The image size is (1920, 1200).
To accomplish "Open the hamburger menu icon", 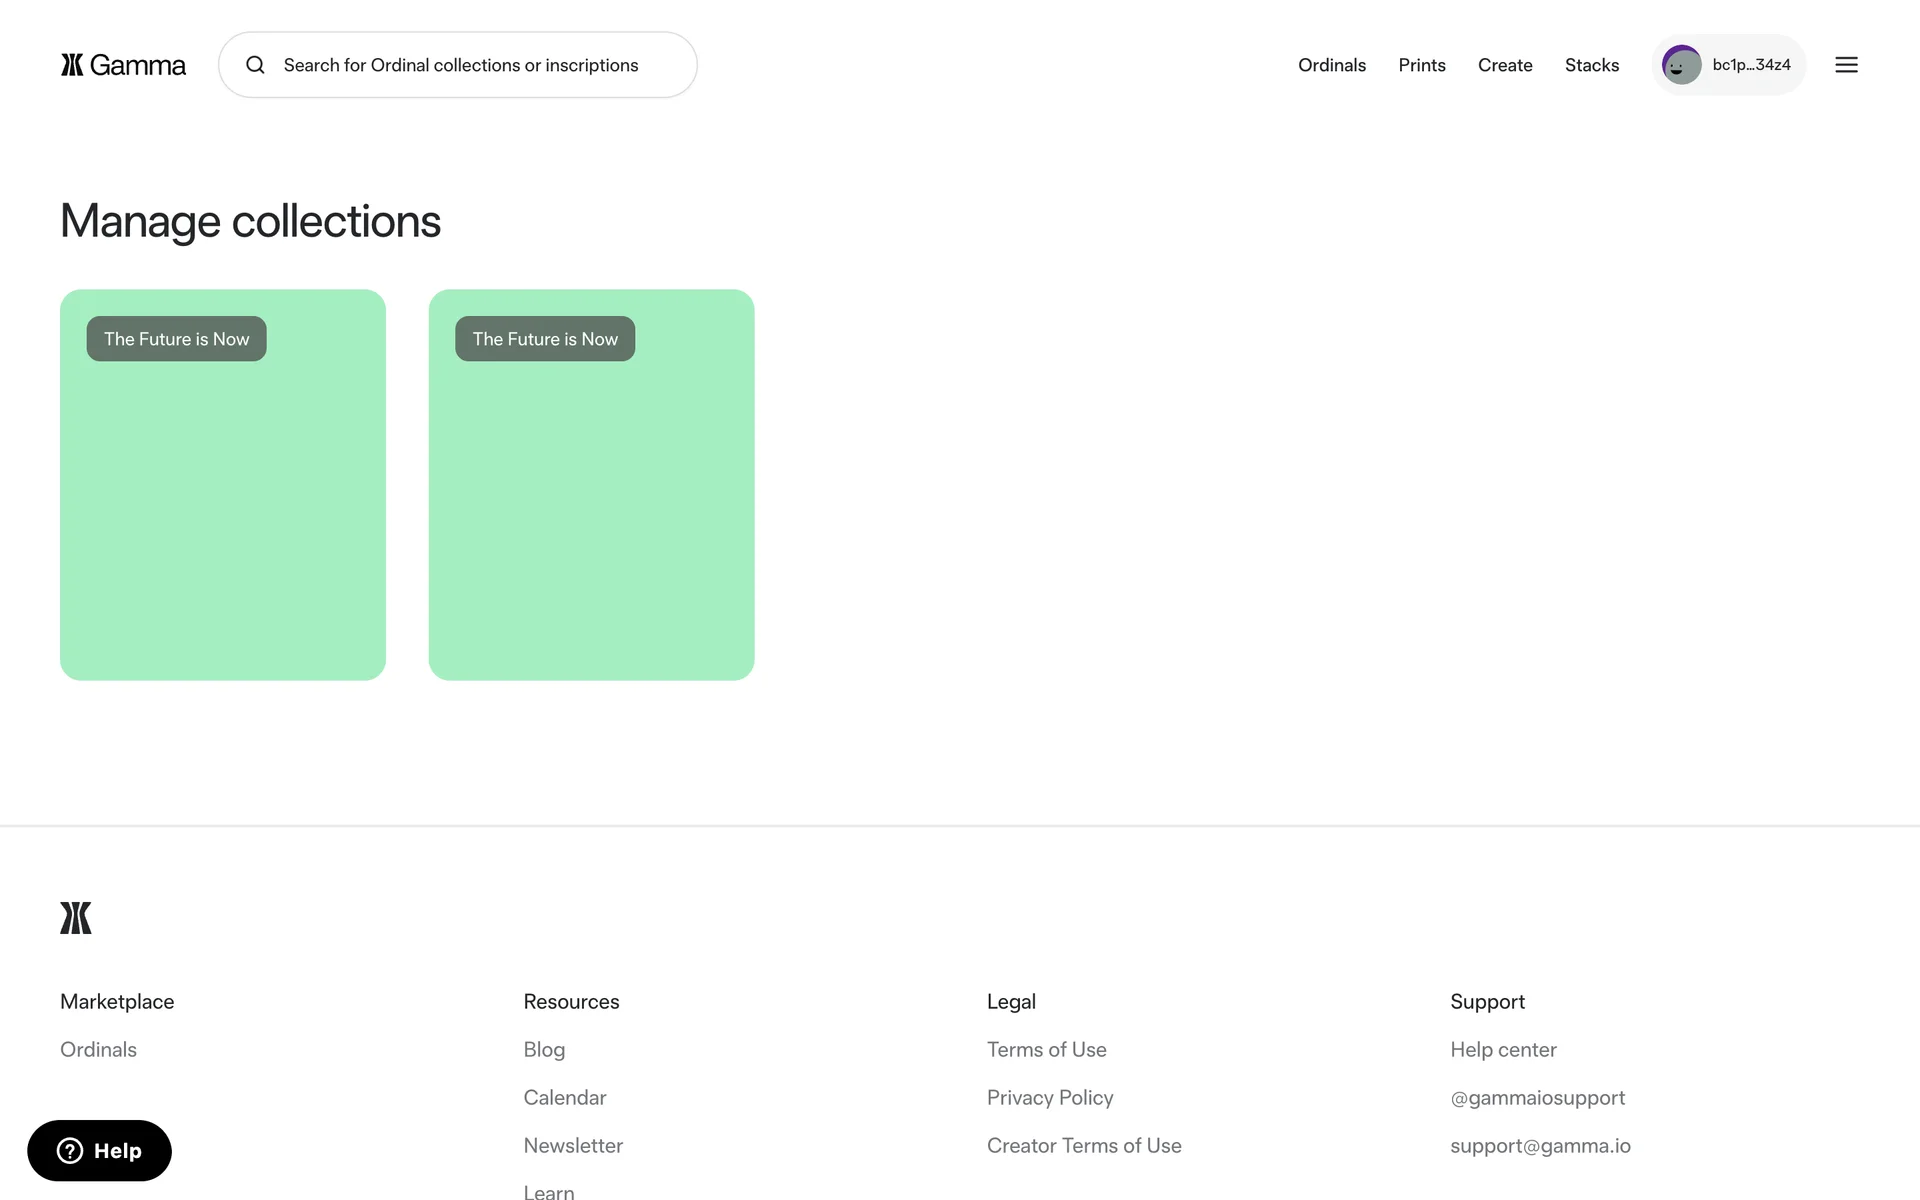I will coord(1846,65).
